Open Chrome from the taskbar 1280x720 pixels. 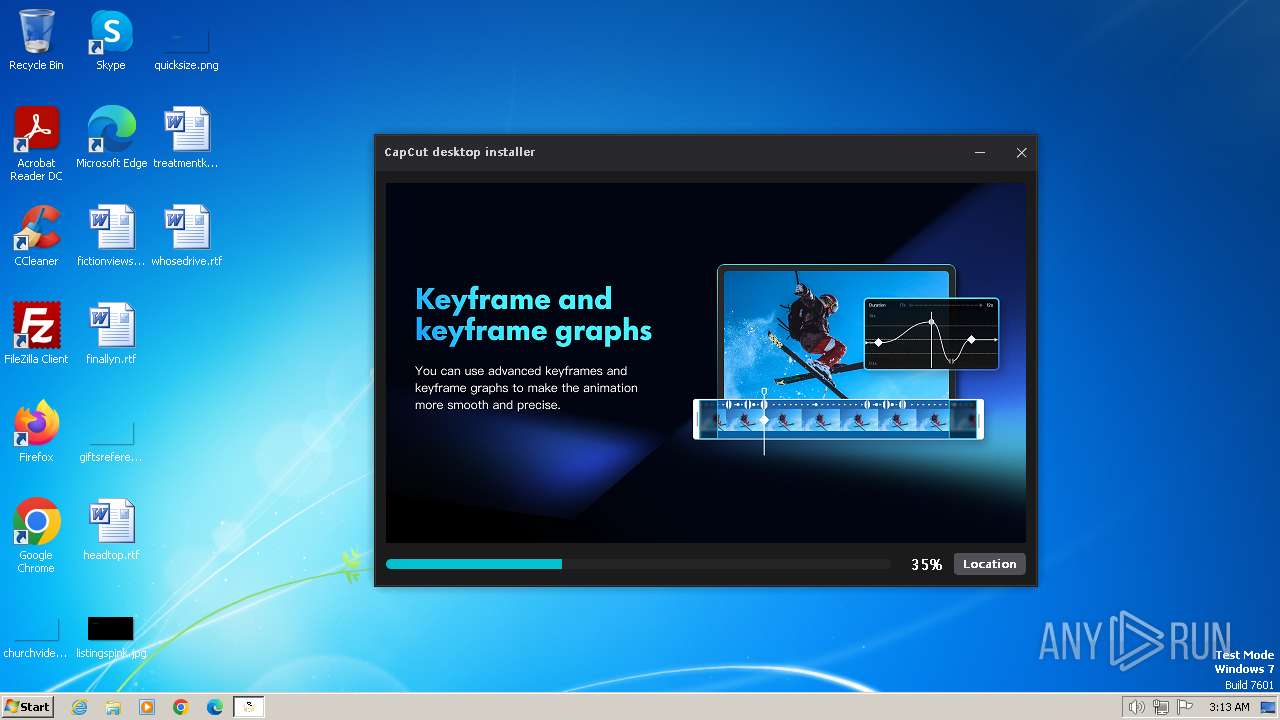tap(181, 707)
